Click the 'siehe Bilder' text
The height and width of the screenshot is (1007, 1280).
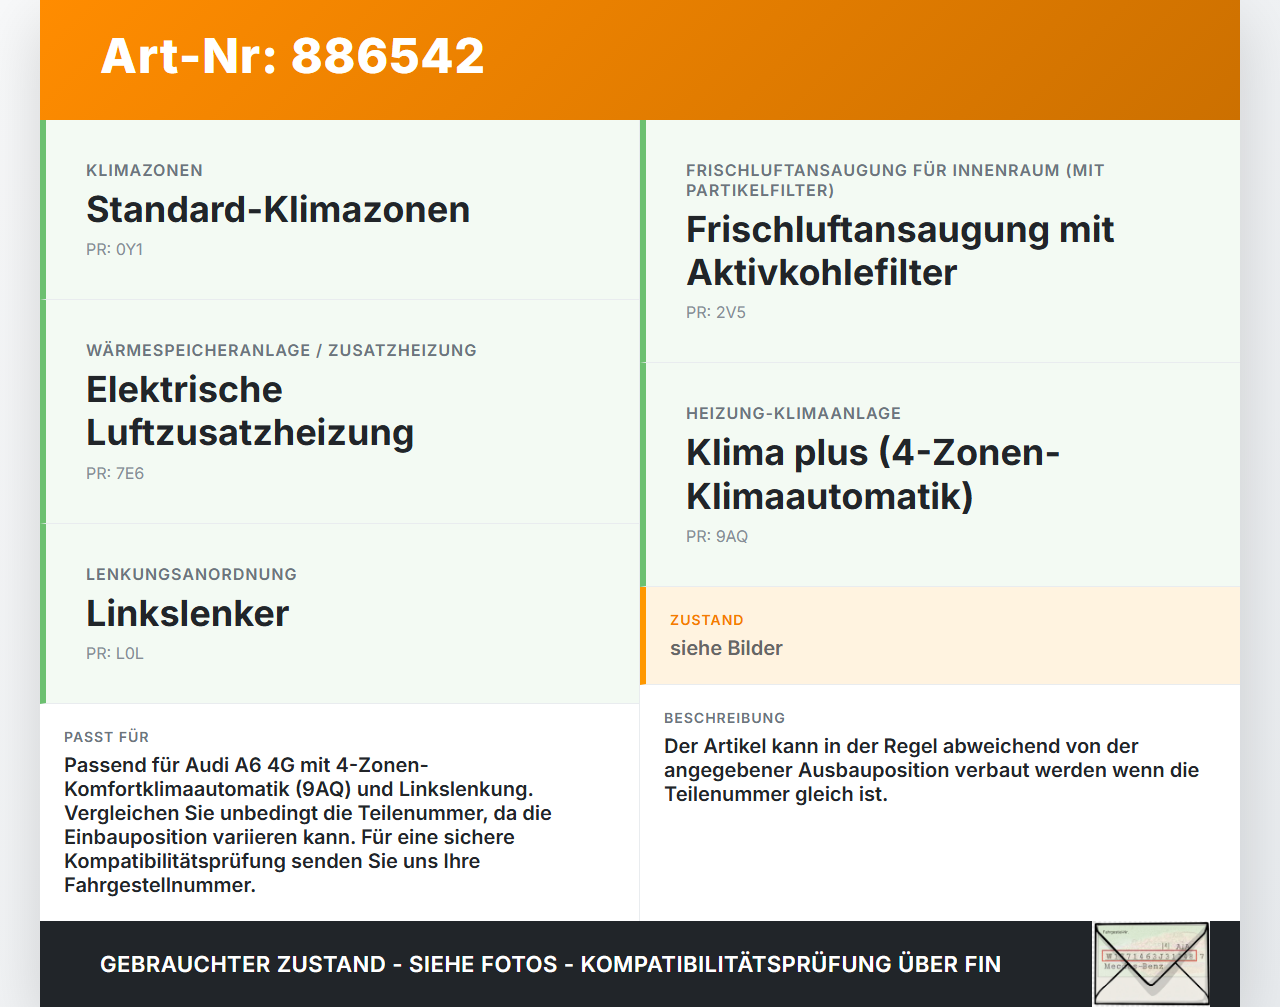point(726,648)
